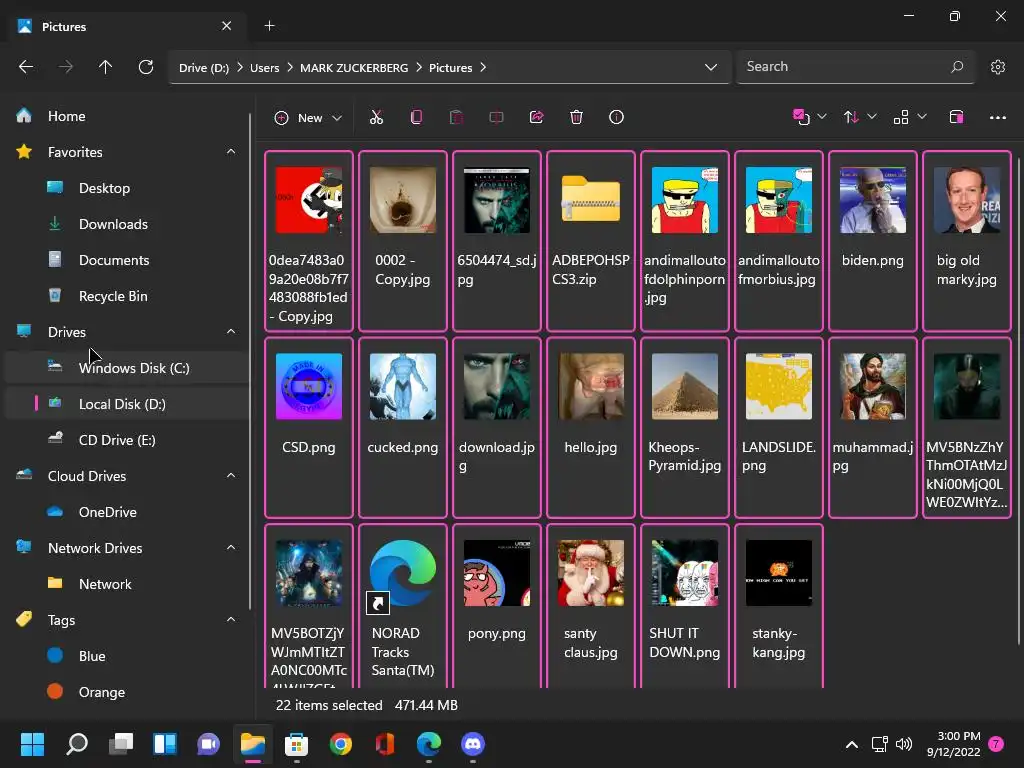Screen dimensions: 1024x768
Task: Select the Pictures tab
Action: tap(125, 26)
